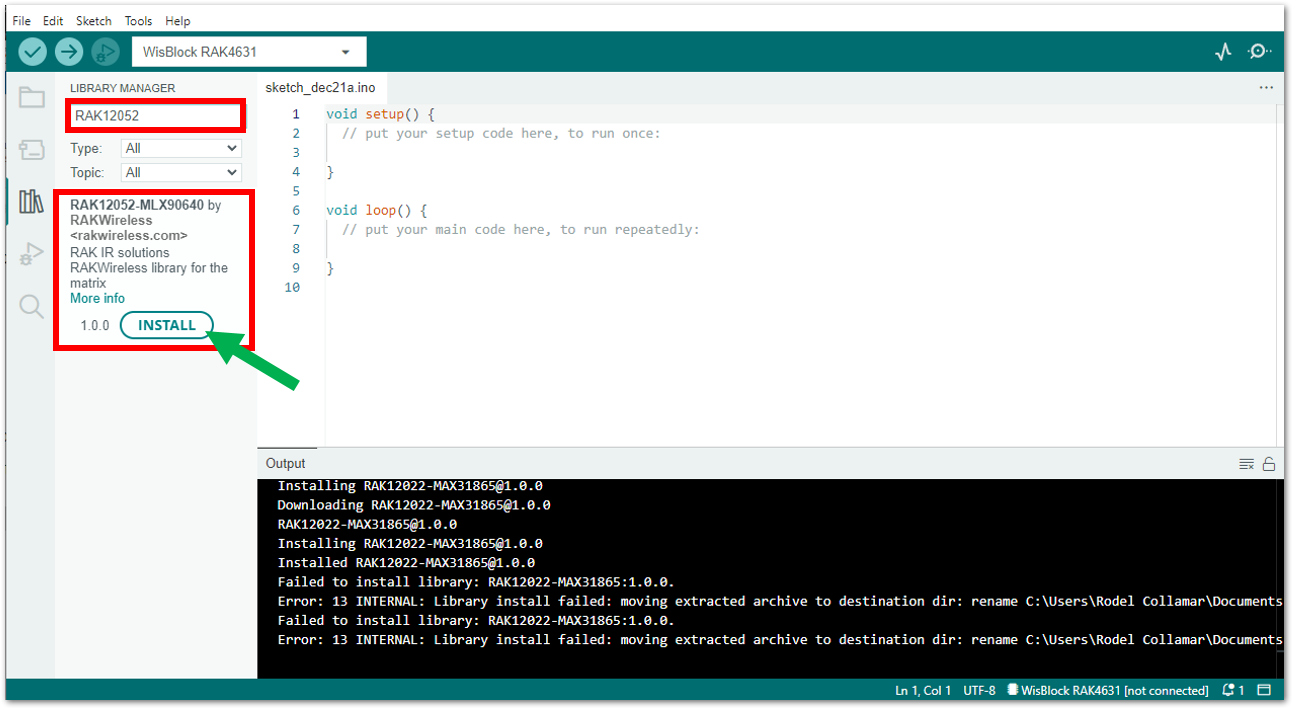Viewport: 1293px width, 709px height.
Task: Open the Search magnifier sidebar icon
Action: 32,306
